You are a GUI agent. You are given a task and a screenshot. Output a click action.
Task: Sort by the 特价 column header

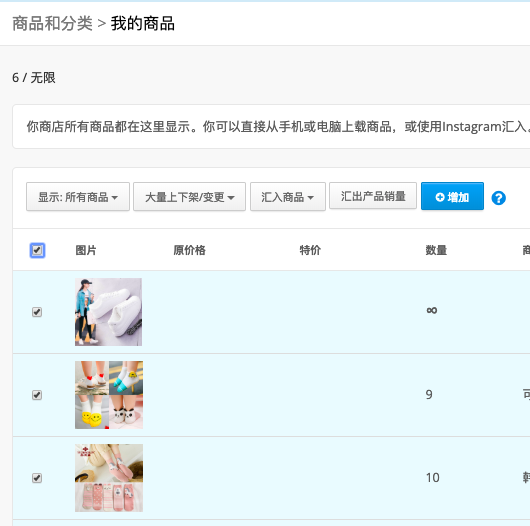(x=310, y=250)
